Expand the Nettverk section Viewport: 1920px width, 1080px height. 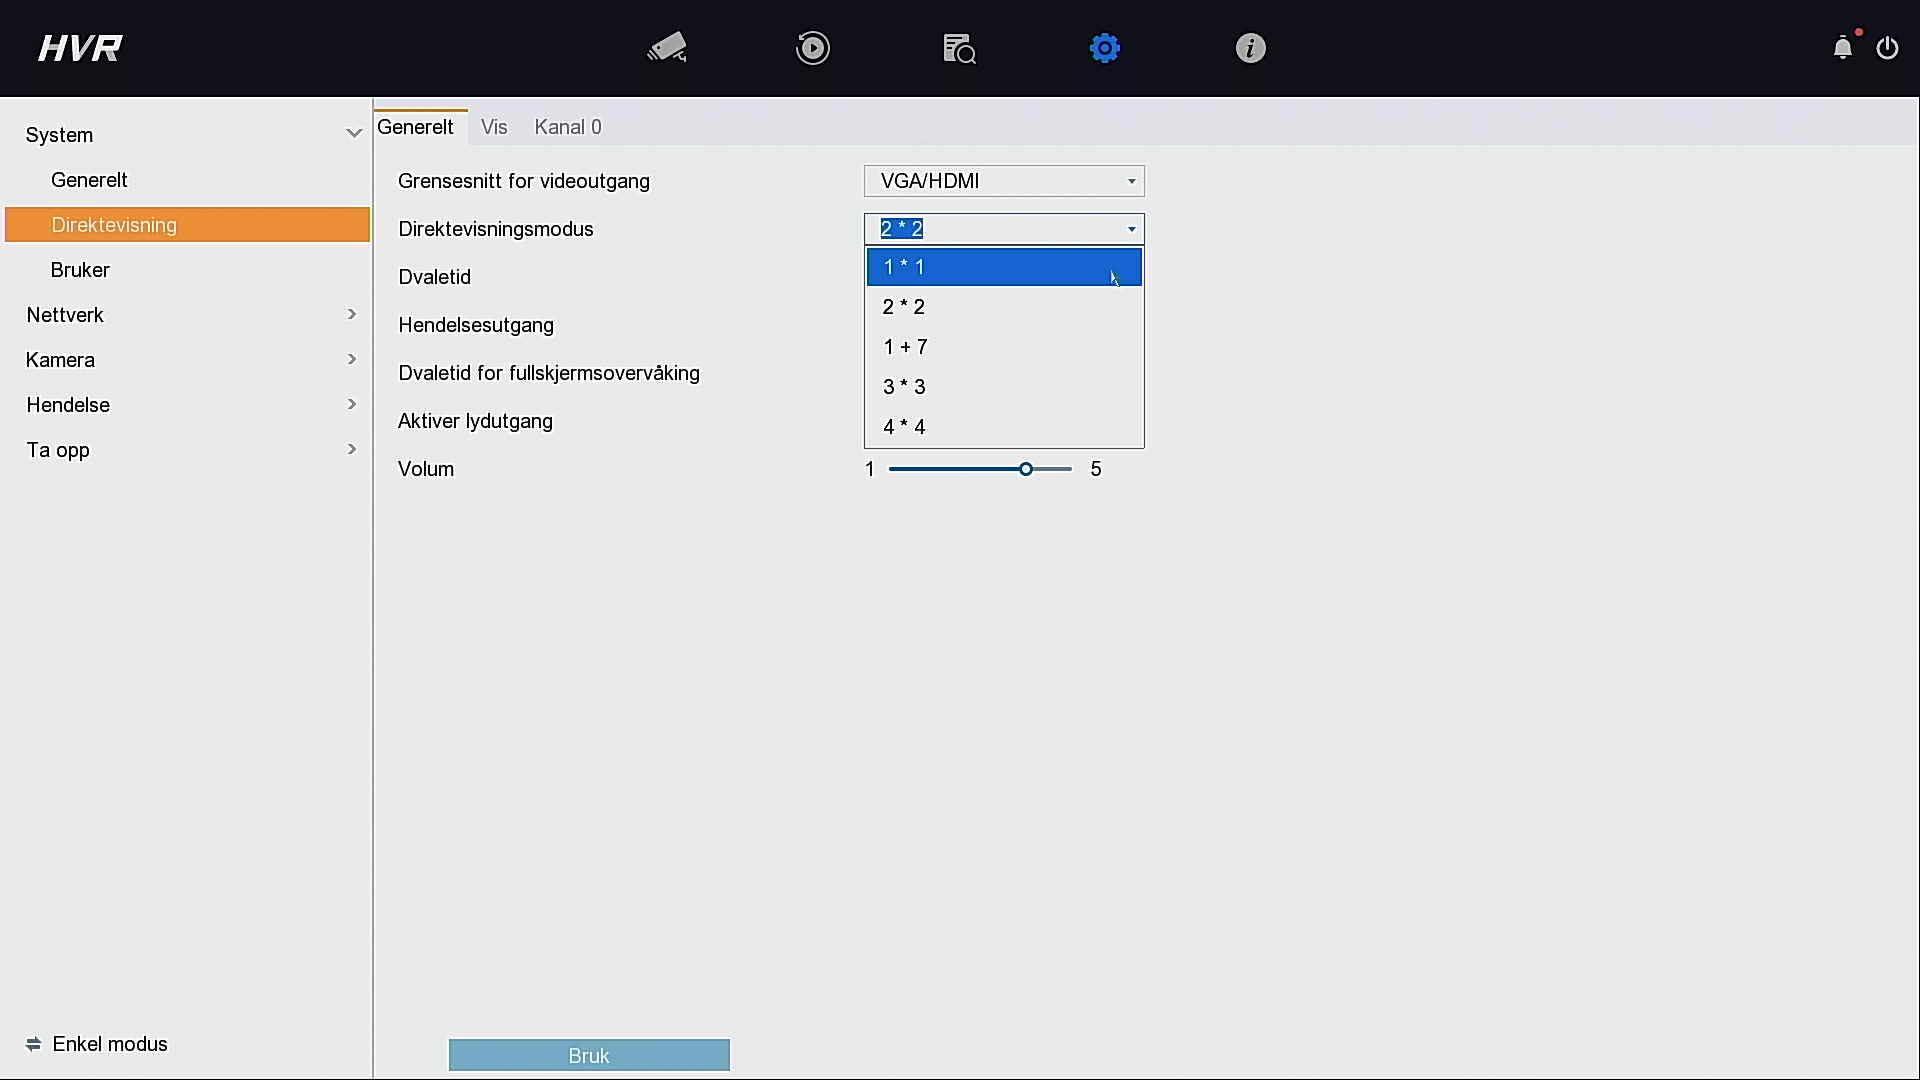pos(190,315)
